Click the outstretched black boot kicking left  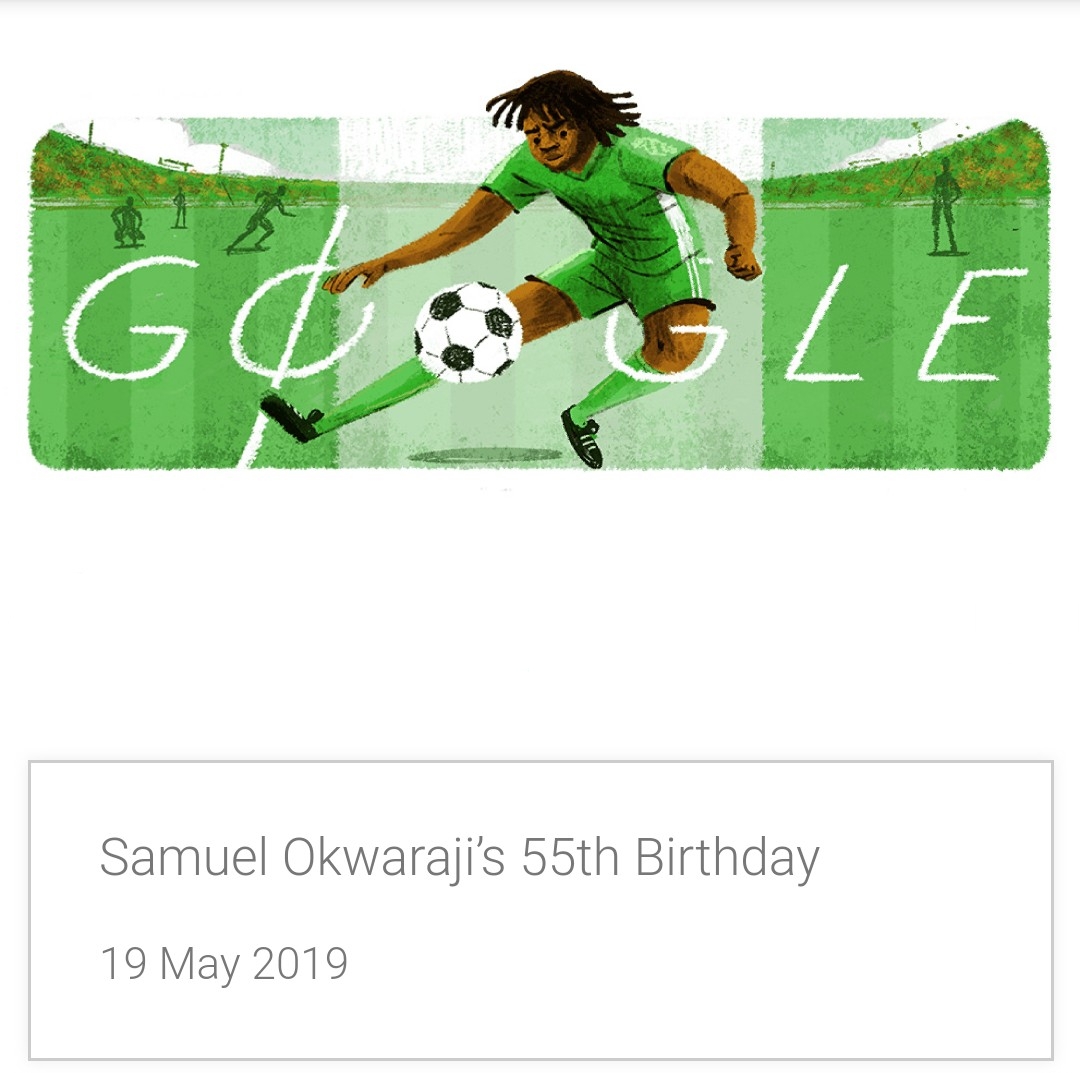pos(292,417)
